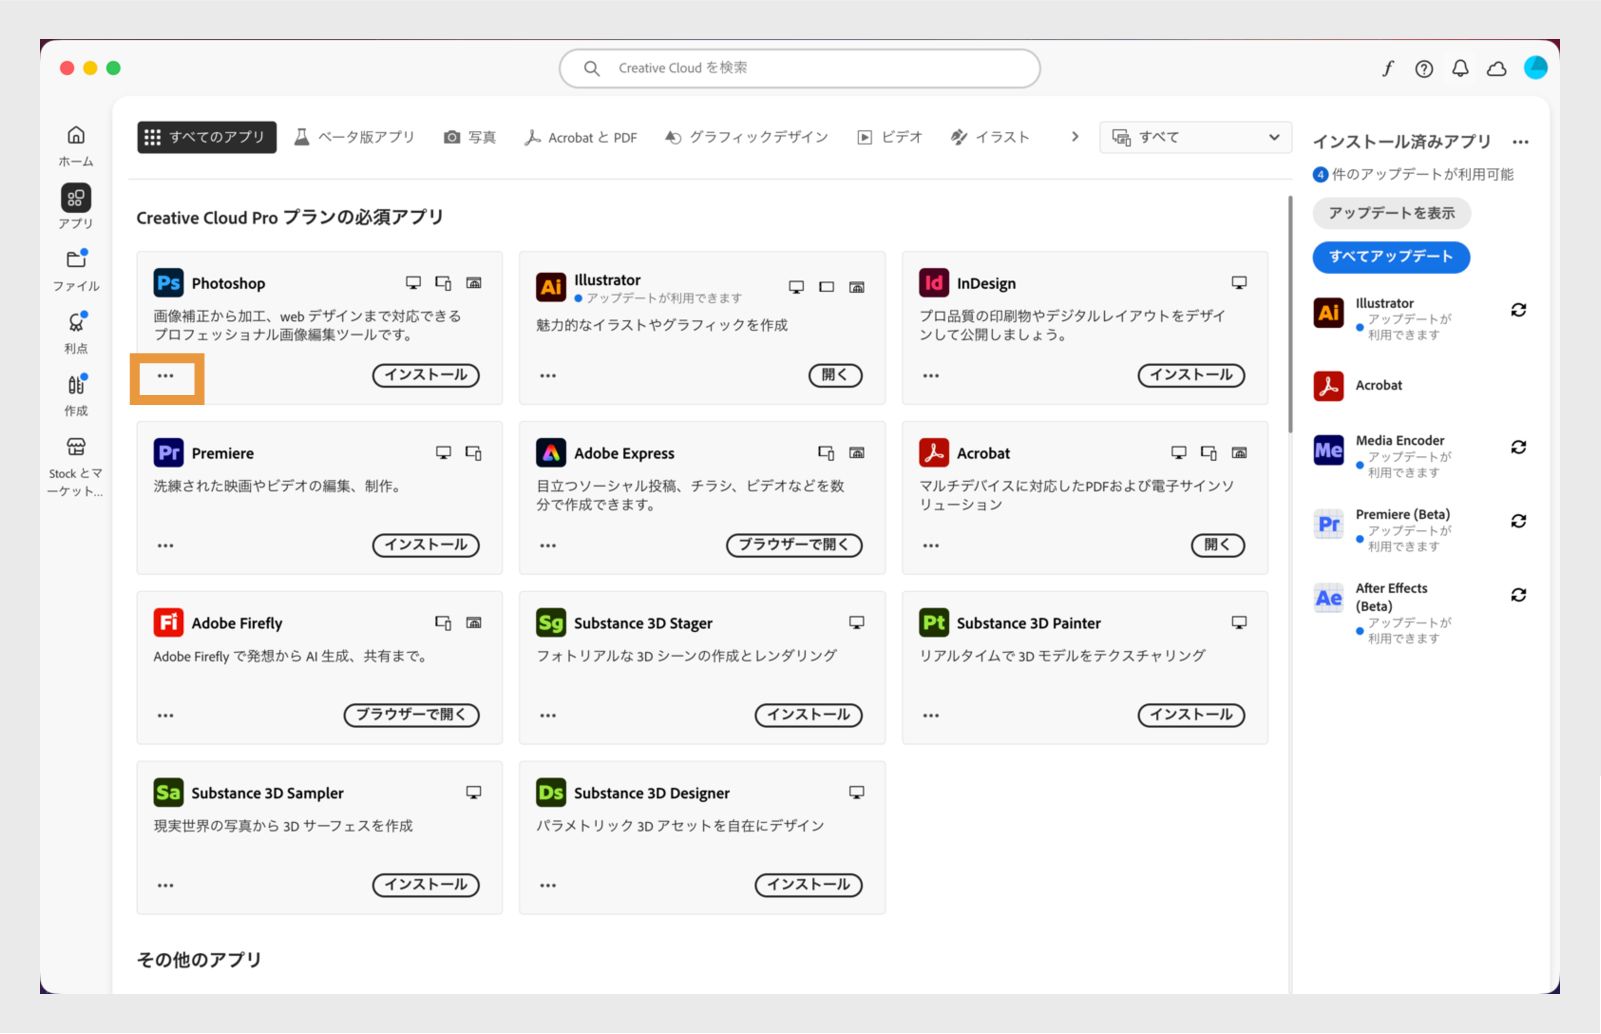
Task: Update Illustrator via its refresh icon
Action: pos(1518,310)
